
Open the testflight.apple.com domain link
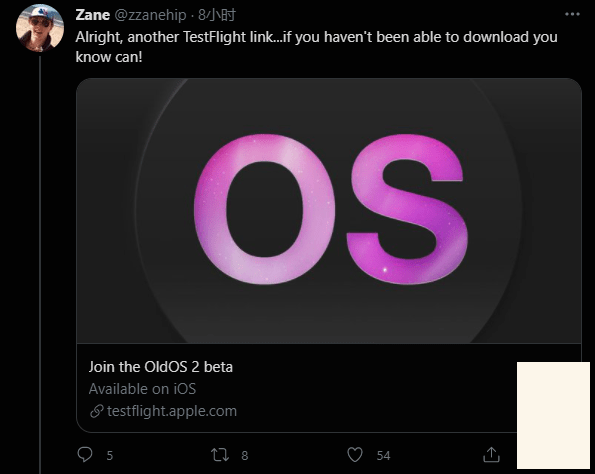click(x=172, y=411)
